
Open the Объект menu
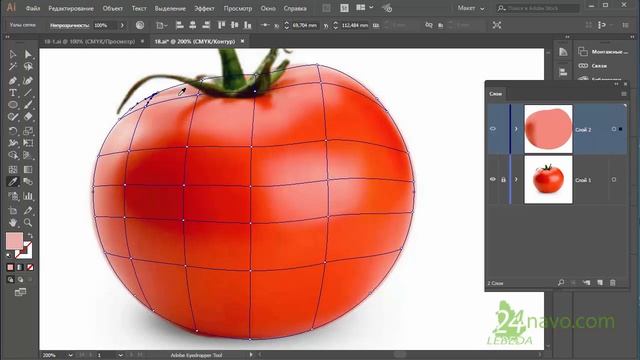tap(112, 8)
